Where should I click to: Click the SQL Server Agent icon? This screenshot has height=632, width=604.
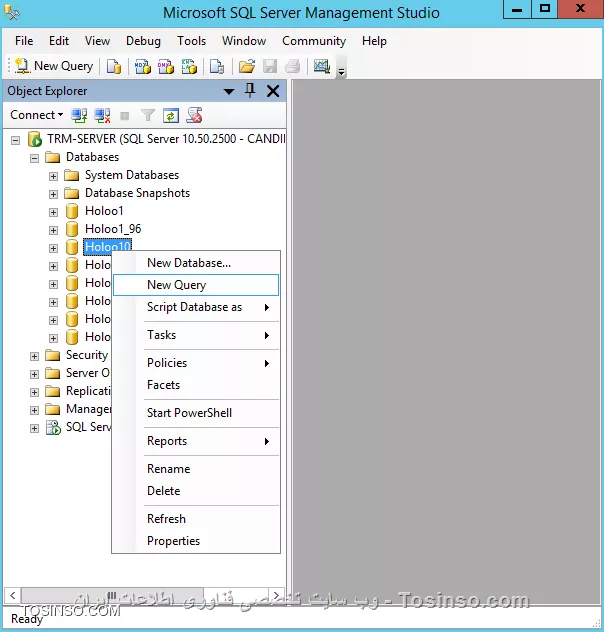tap(53, 427)
